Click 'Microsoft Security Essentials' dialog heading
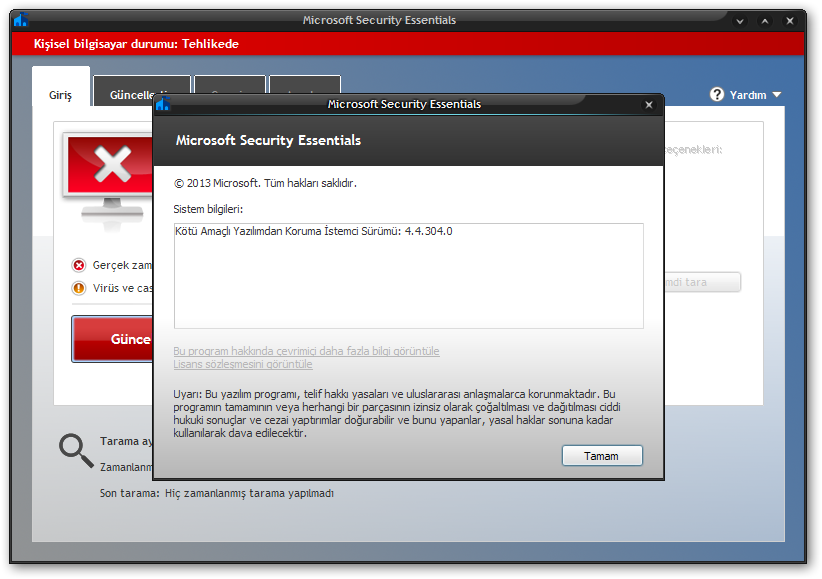The width and height of the screenshot is (822, 579). pos(268,141)
